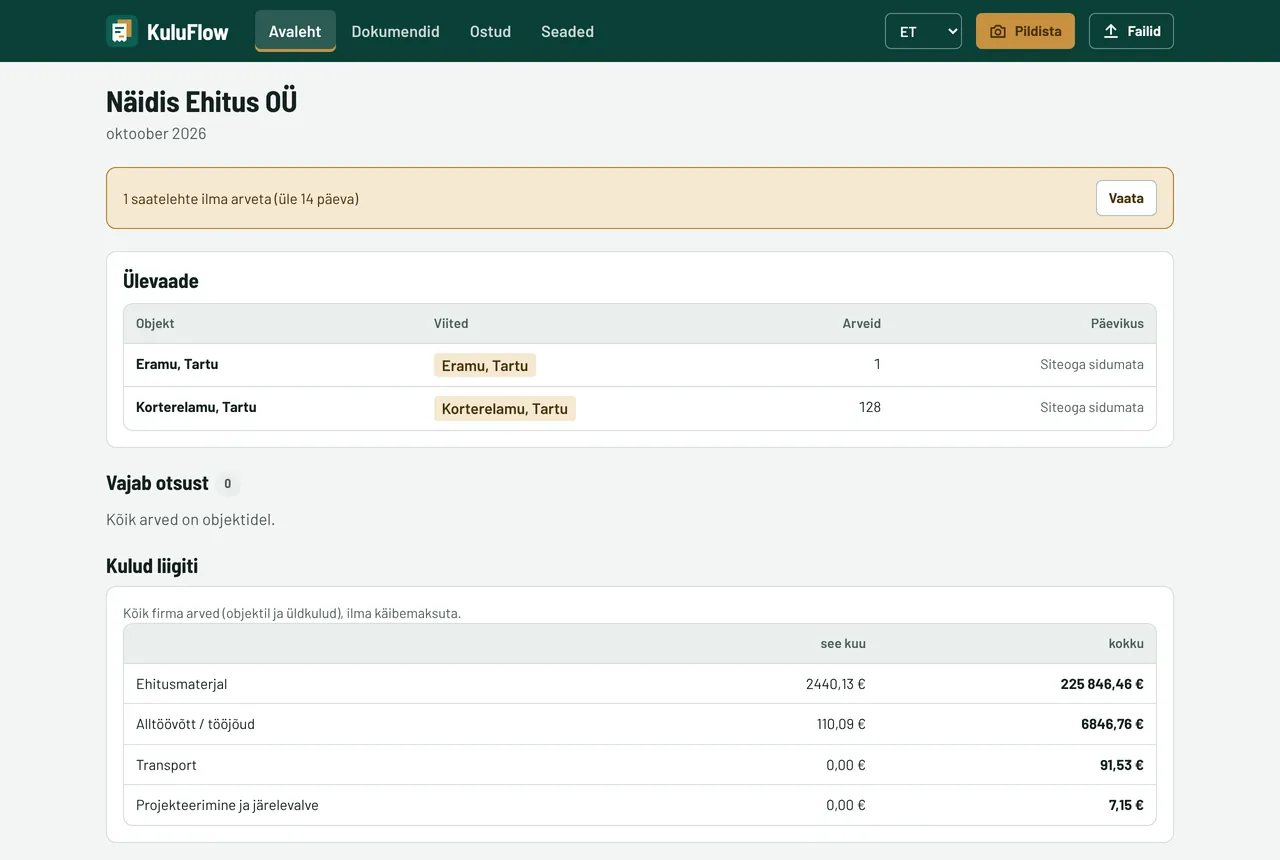Click Vaata in the delivery note alert
This screenshot has width=1280, height=860.
click(1126, 198)
